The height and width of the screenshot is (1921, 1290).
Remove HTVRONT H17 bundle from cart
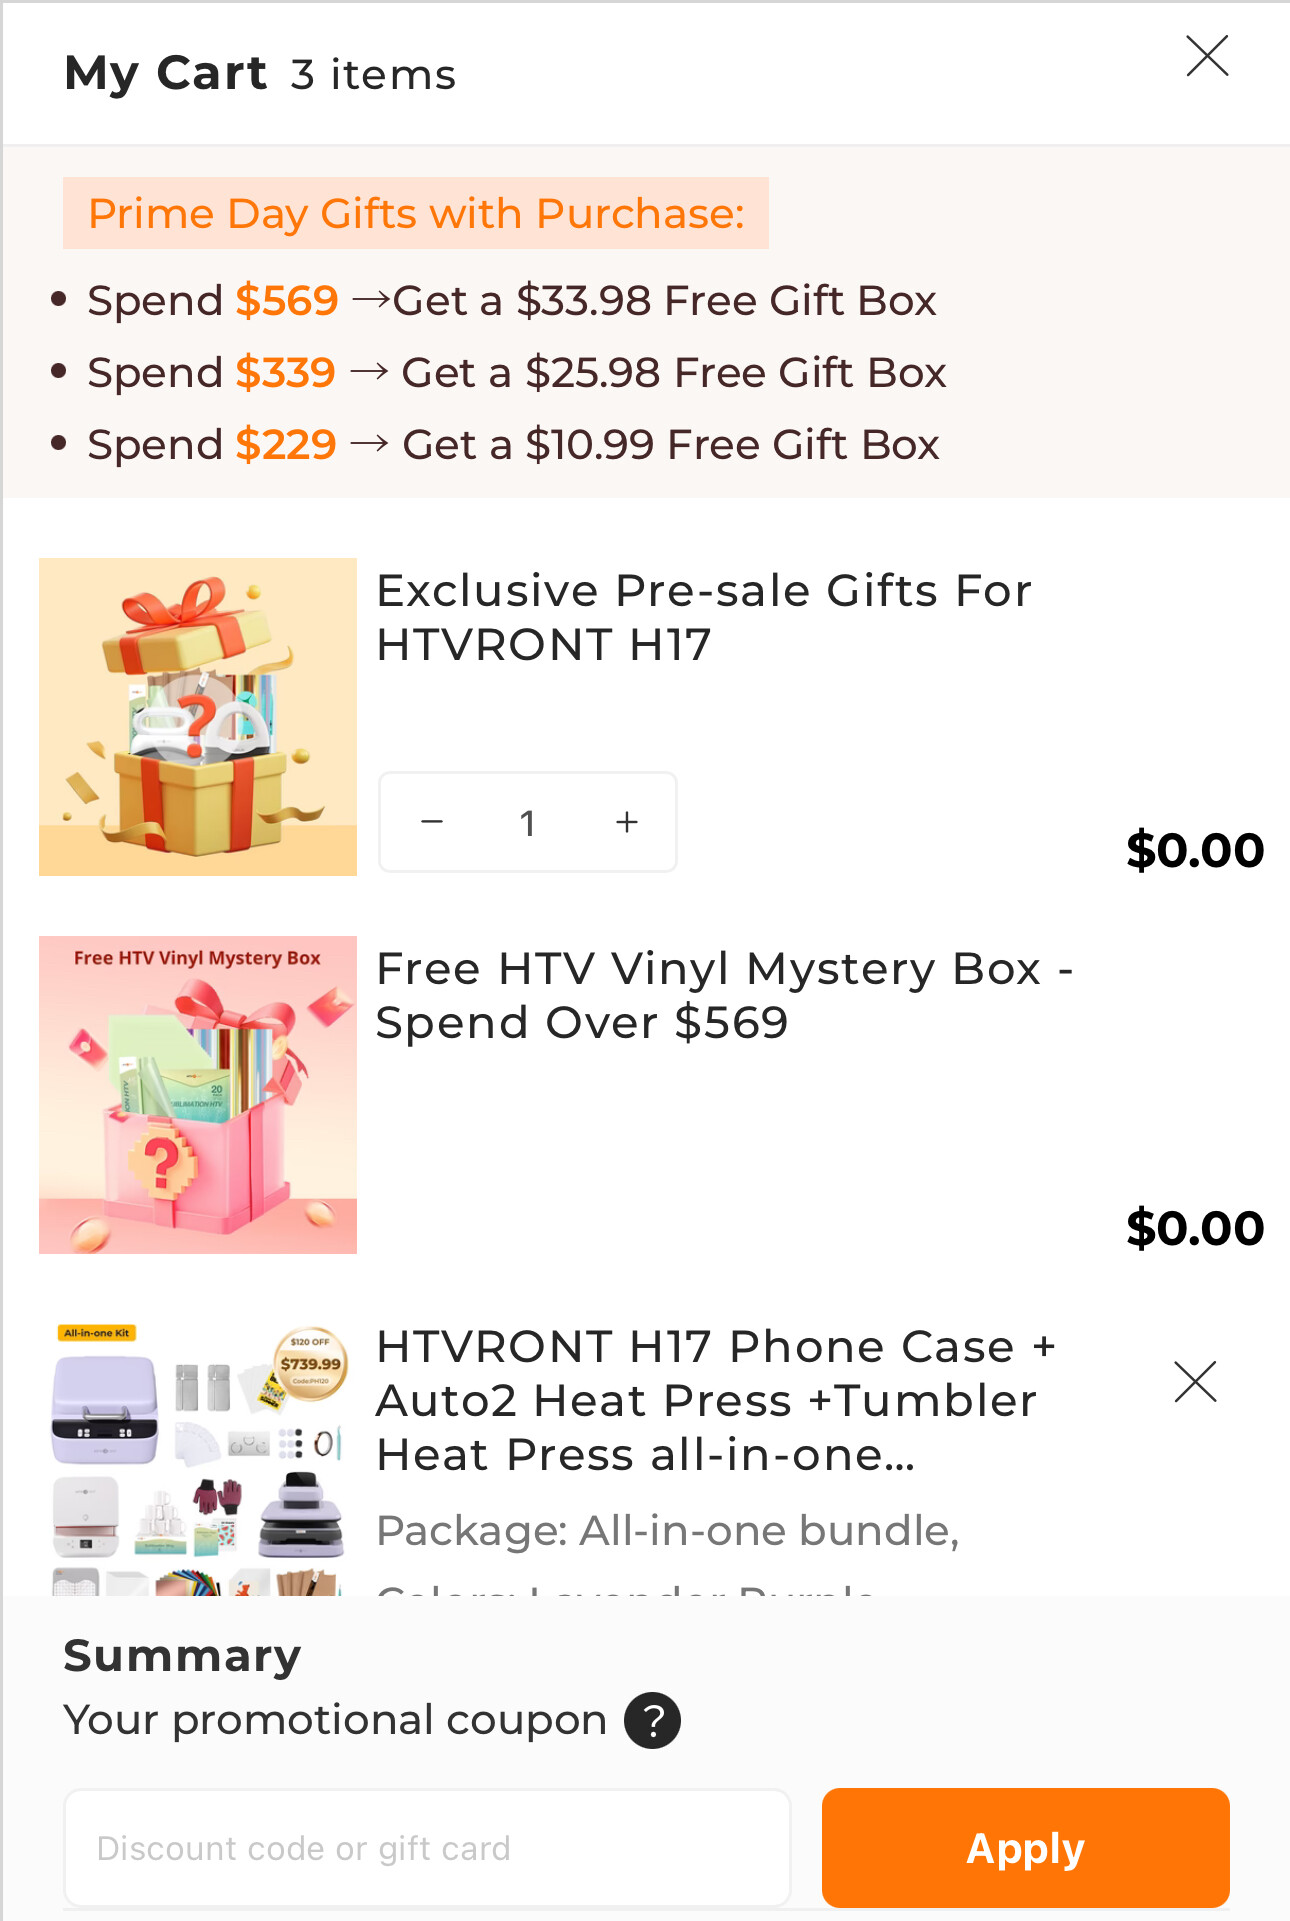click(1195, 1381)
